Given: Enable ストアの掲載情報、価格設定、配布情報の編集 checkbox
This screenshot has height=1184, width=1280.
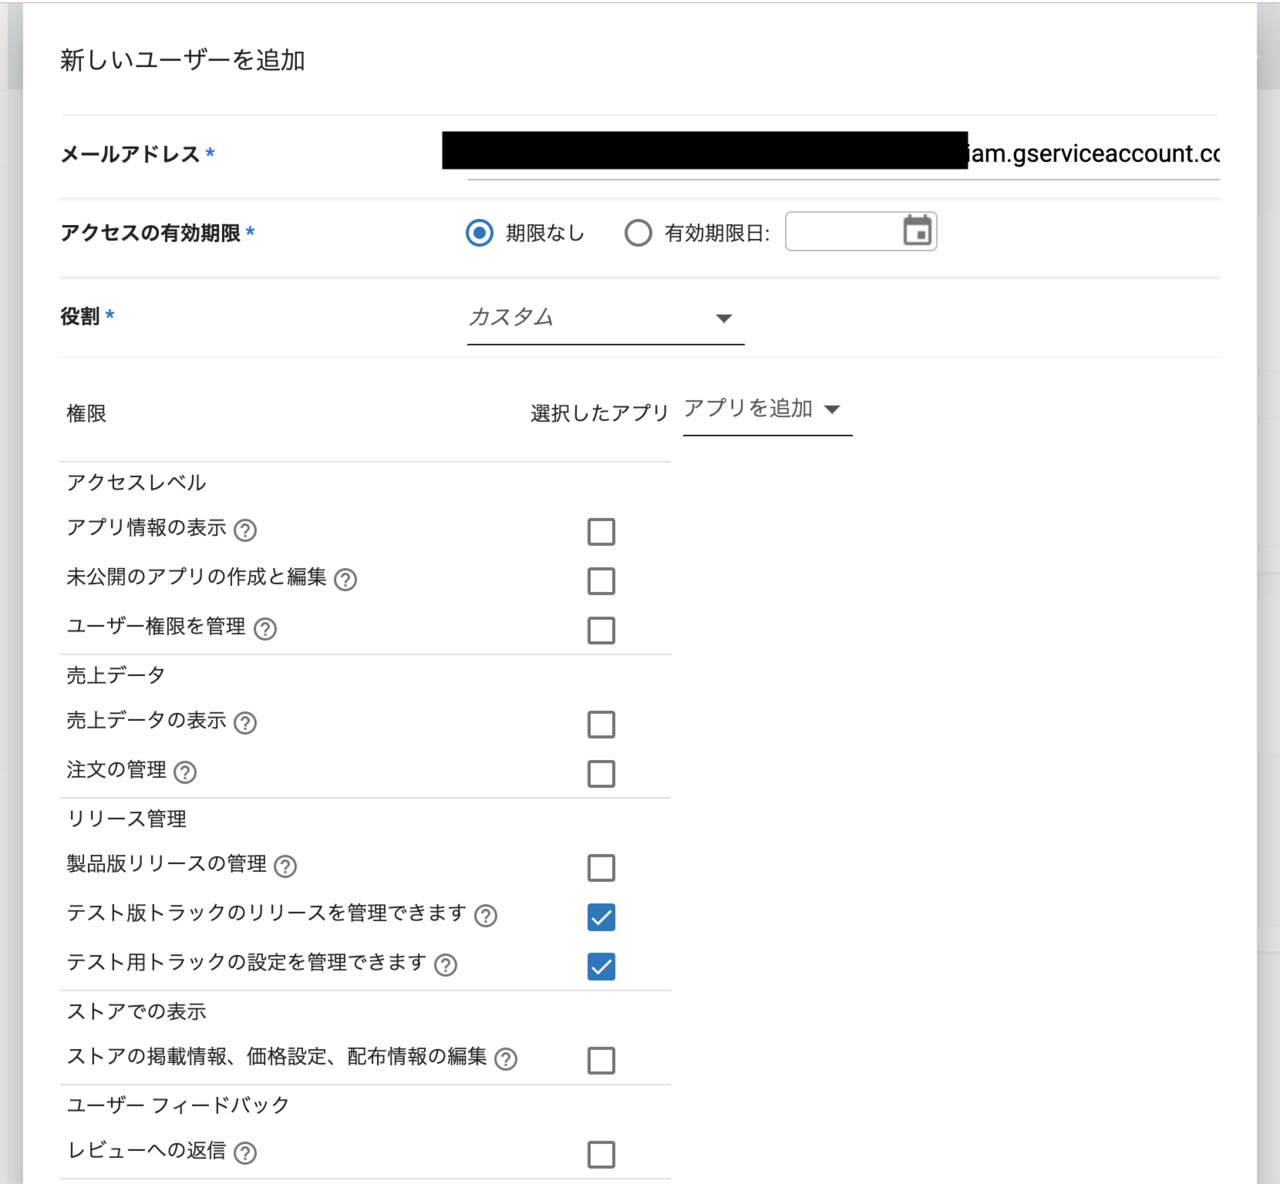Looking at the screenshot, I should point(601,1060).
